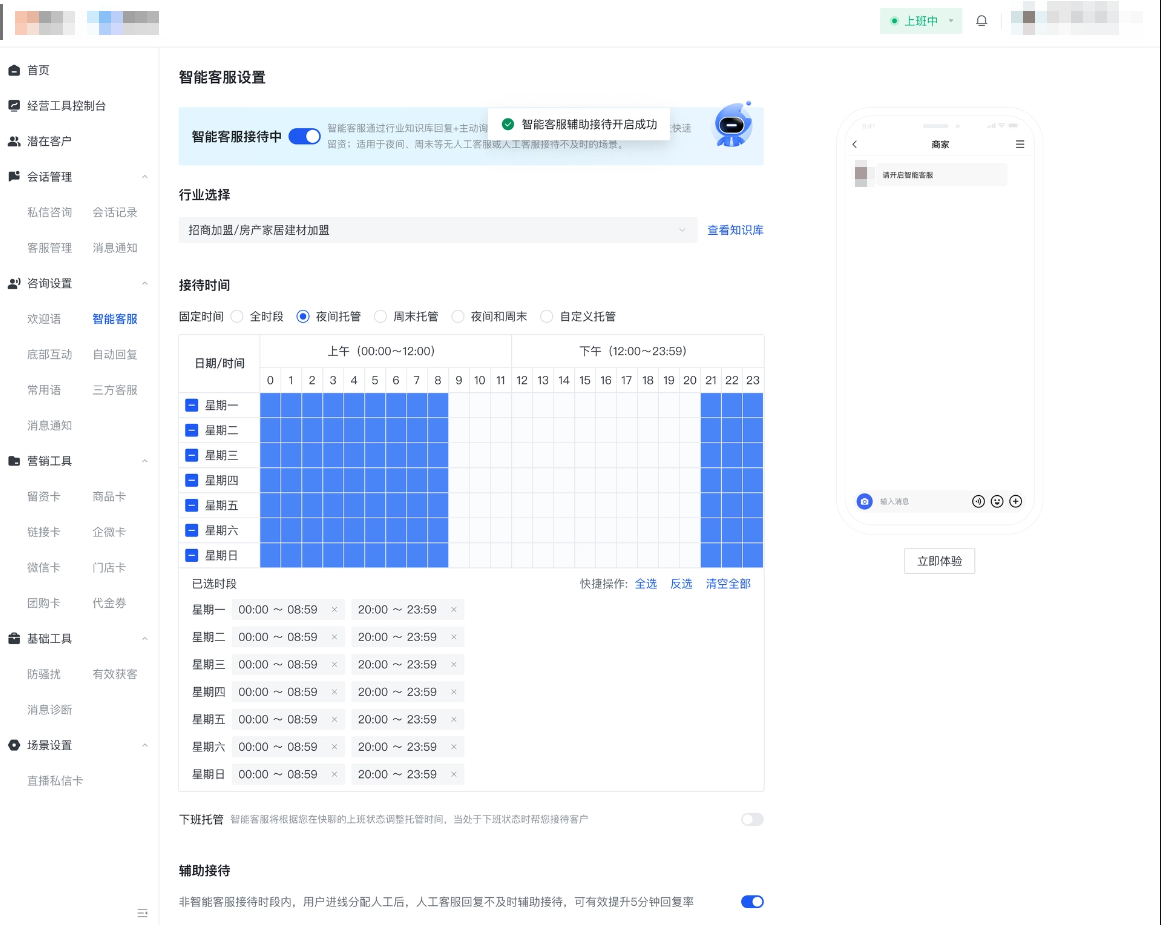Click the 会话管理 flag icon
The height and width of the screenshot is (925, 1161).
(x=14, y=176)
